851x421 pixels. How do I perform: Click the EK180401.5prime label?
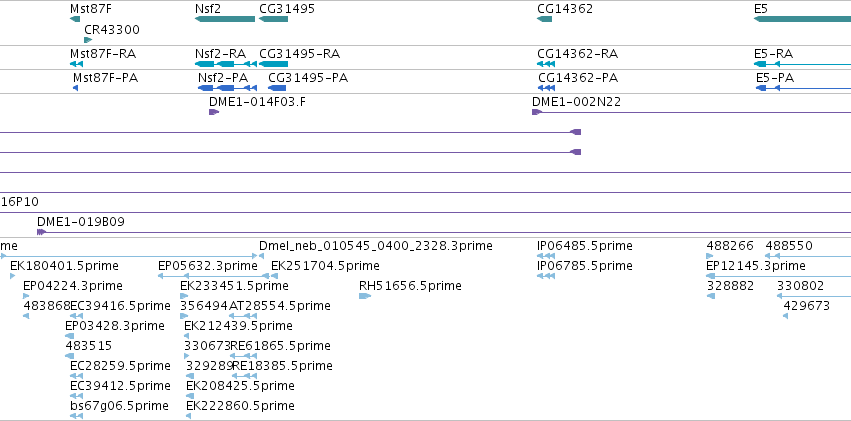tap(64, 265)
